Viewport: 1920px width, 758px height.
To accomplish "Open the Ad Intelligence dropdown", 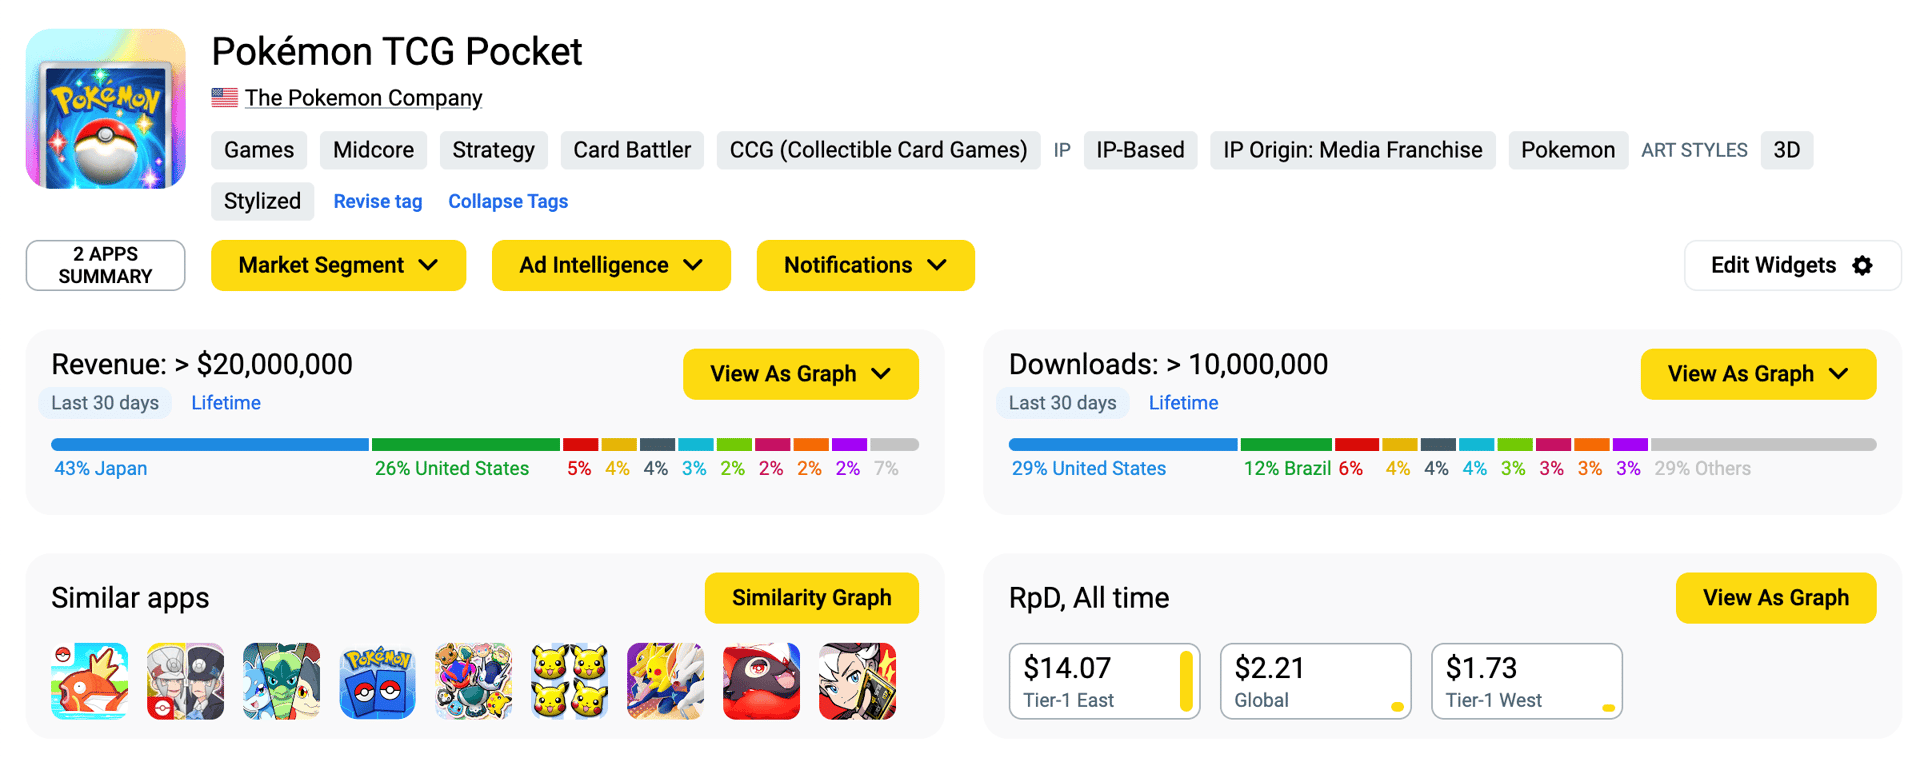I will click(x=611, y=265).
